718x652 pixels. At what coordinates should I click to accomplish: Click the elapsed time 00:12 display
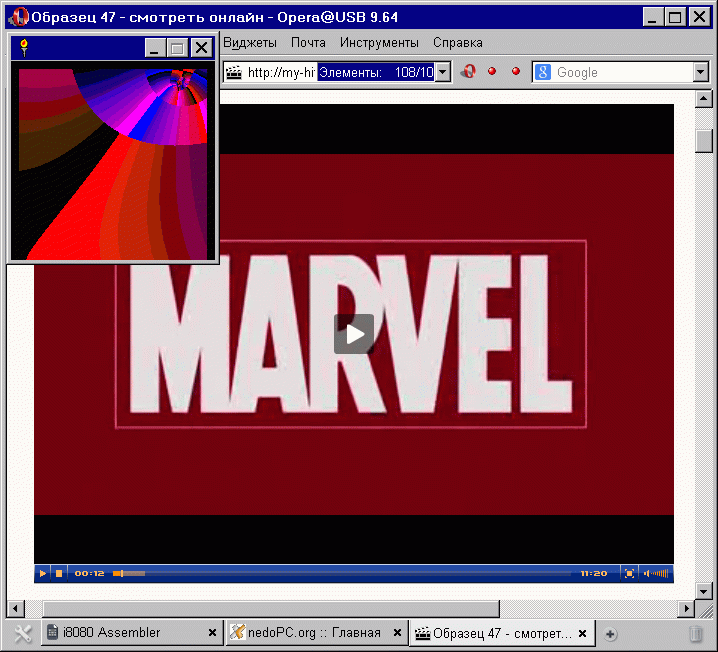[89, 573]
